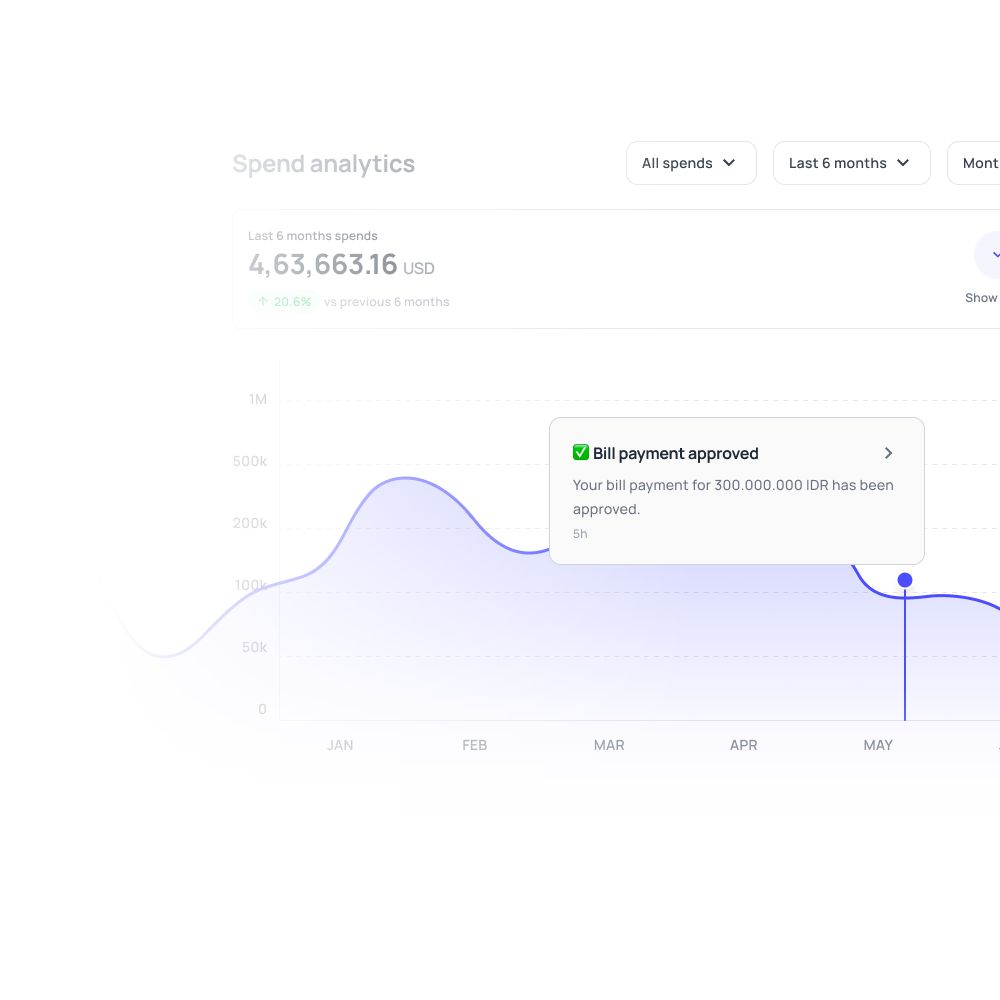This screenshot has height=1000, width=1000.
Task: Click the 500k label on the y-axis
Action: click(249, 461)
